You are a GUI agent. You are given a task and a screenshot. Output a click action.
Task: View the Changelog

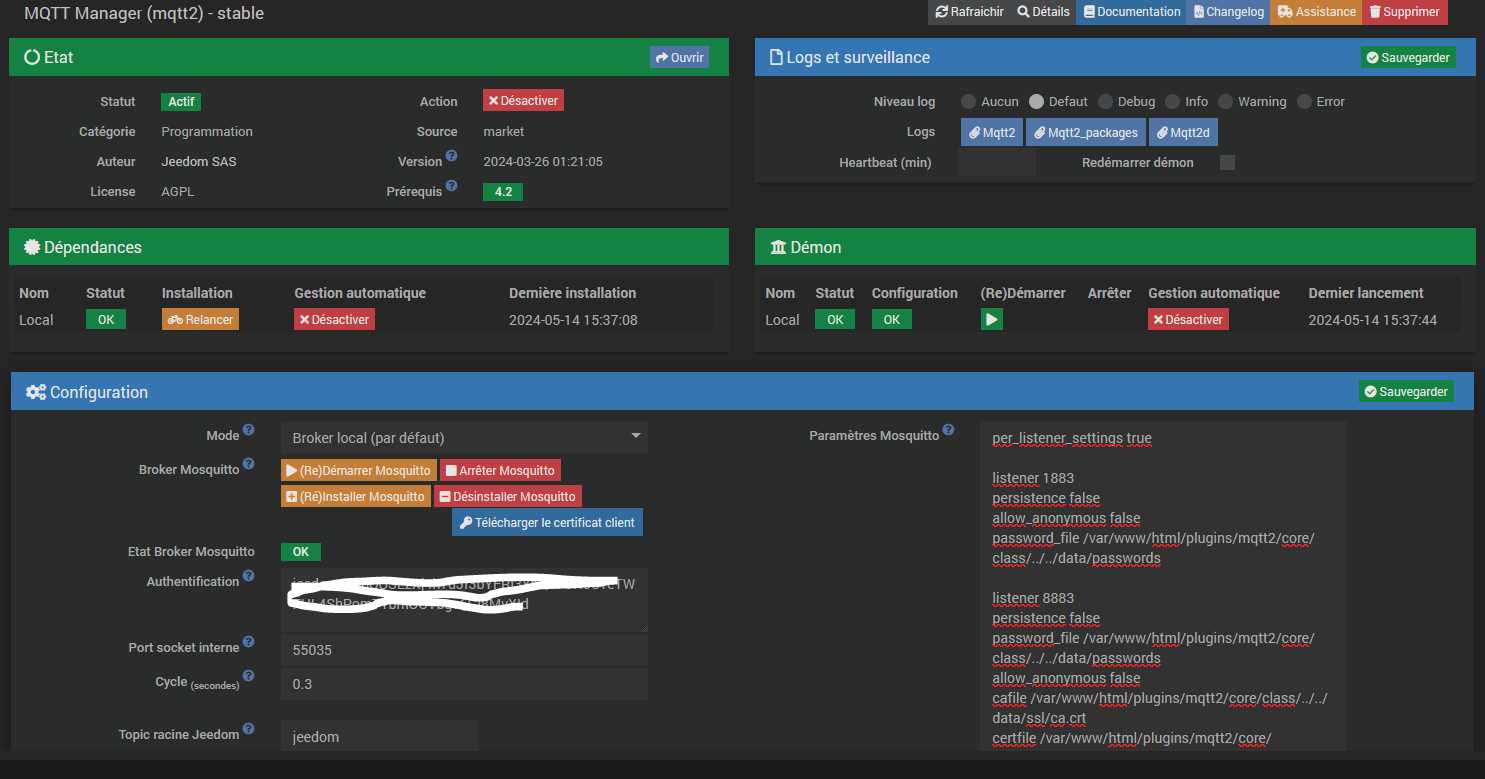point(1228,12)
